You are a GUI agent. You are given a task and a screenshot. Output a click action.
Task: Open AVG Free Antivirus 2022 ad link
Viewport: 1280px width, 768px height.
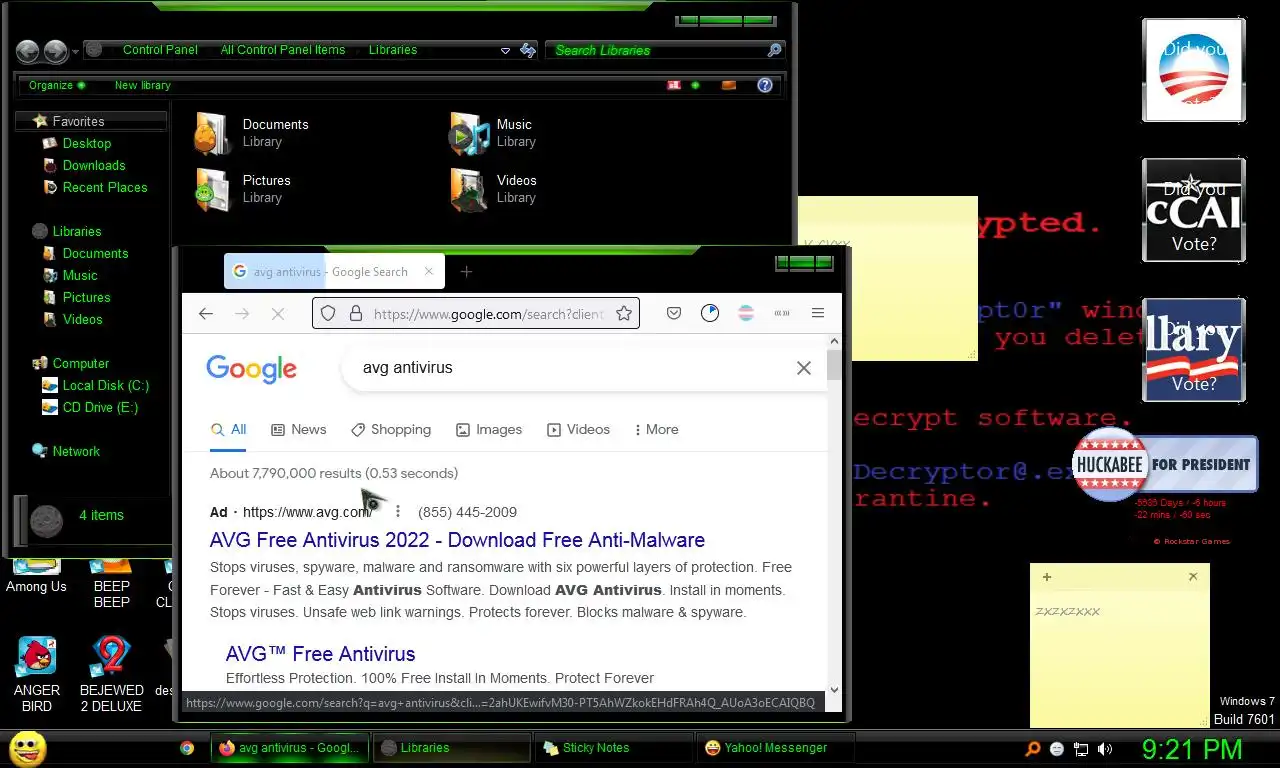coord(457,540)
